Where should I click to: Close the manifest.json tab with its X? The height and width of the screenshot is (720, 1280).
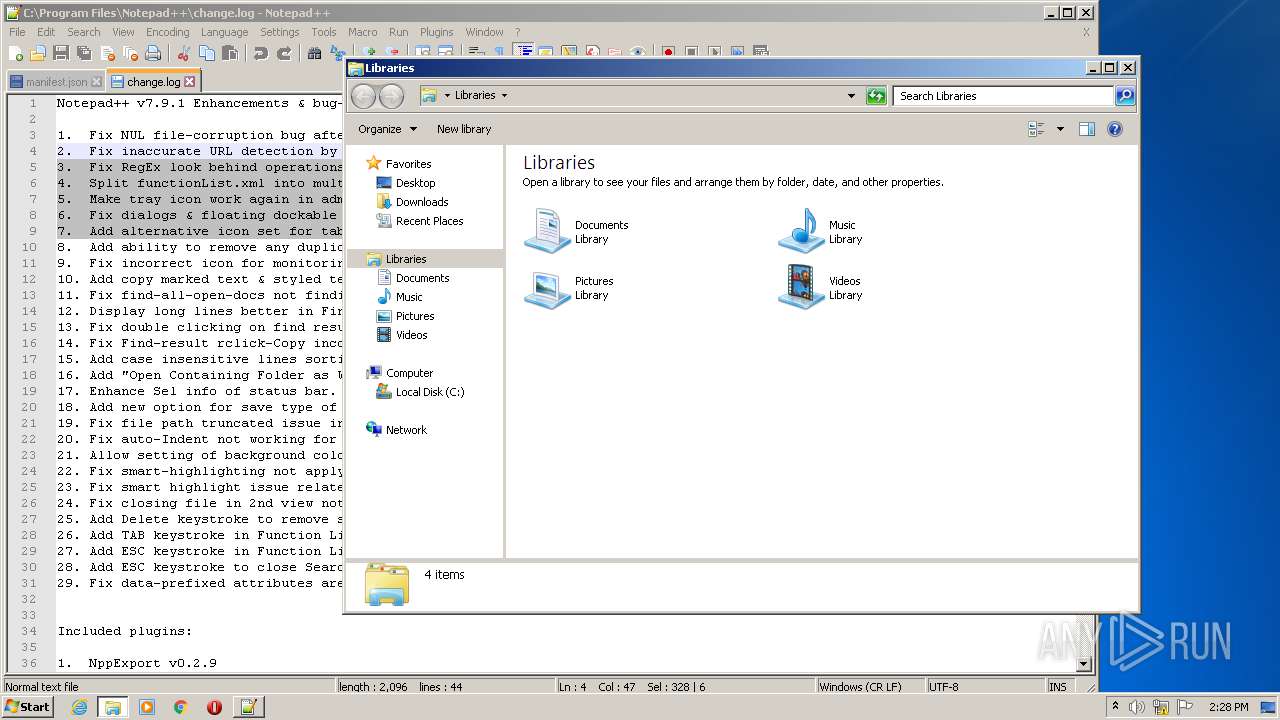pos(96,82)
